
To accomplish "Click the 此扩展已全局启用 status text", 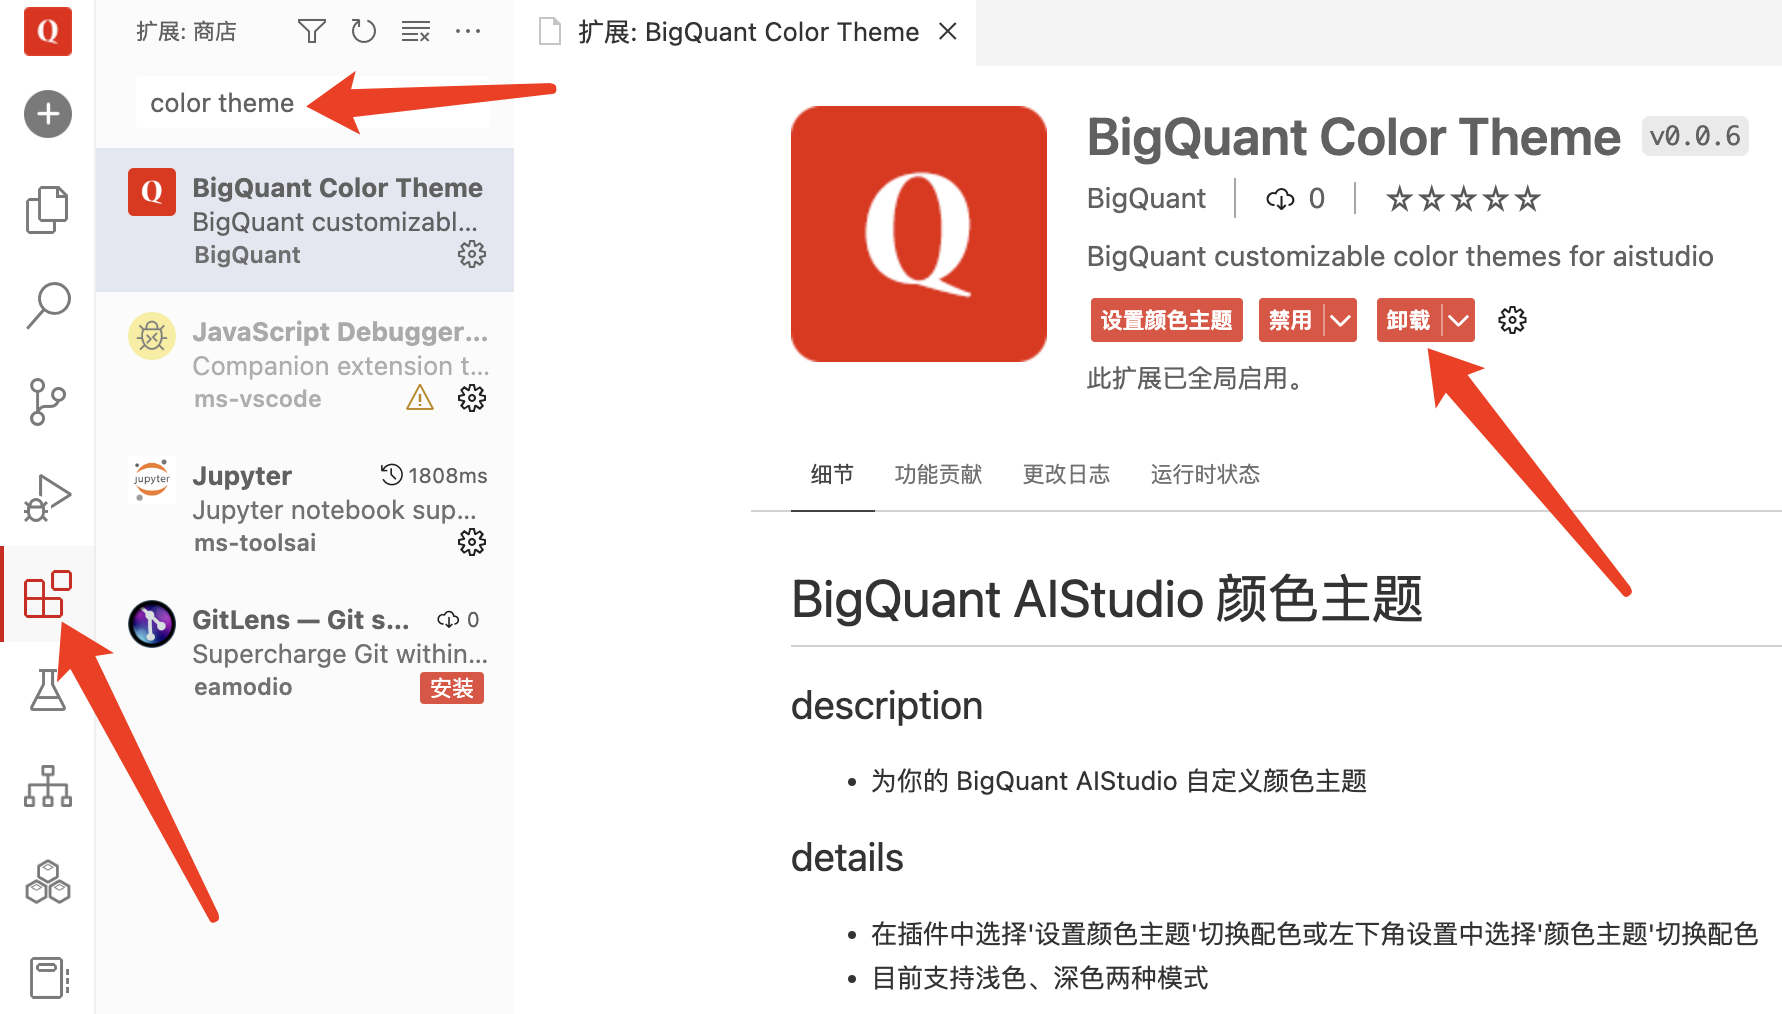I will point(1199,379).
